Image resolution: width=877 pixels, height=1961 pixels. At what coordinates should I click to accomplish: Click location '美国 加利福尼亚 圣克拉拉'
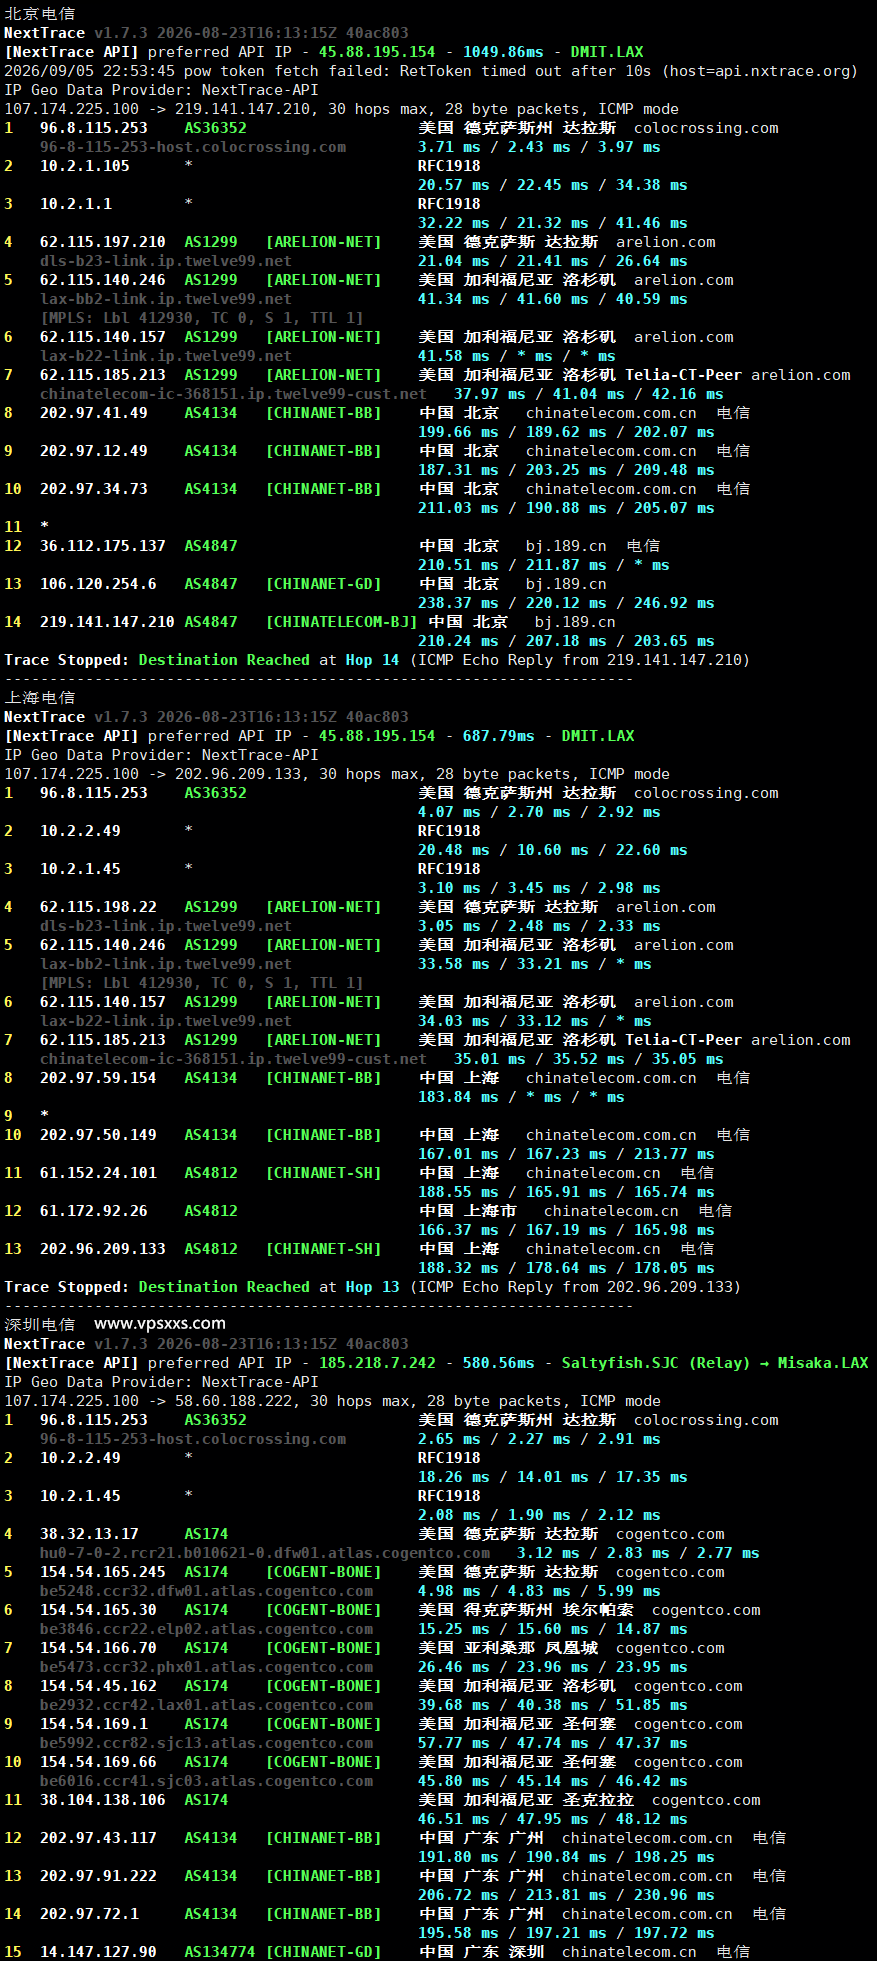(526, 1800)
